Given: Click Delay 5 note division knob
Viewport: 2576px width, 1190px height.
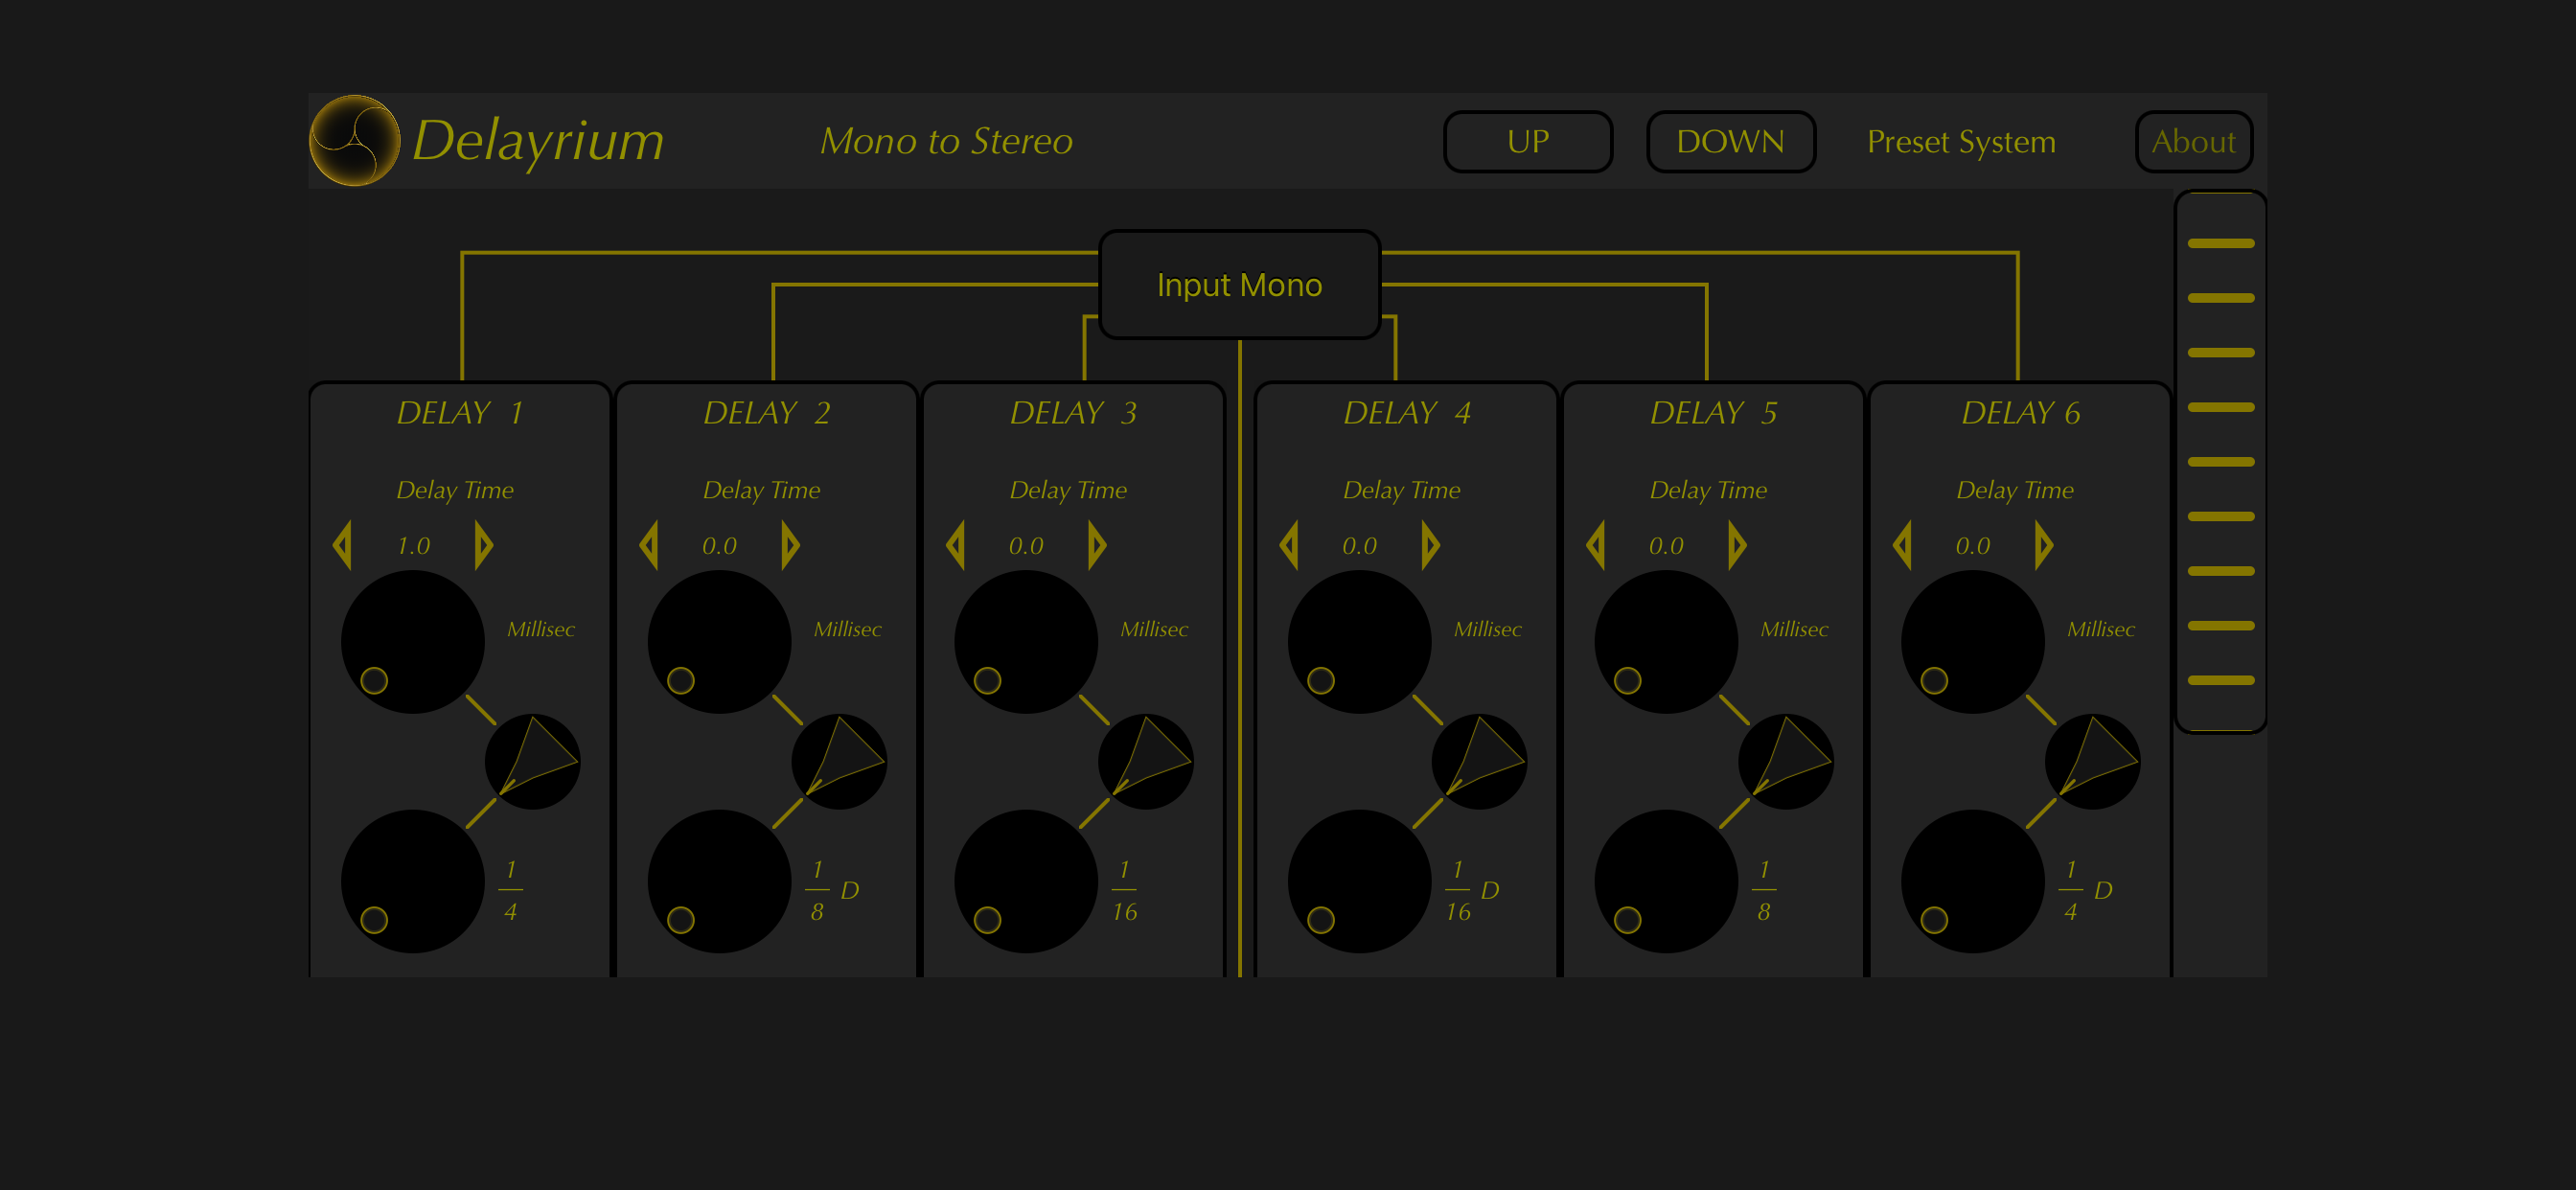Looking at the screenshot, I should [1666, 881].
